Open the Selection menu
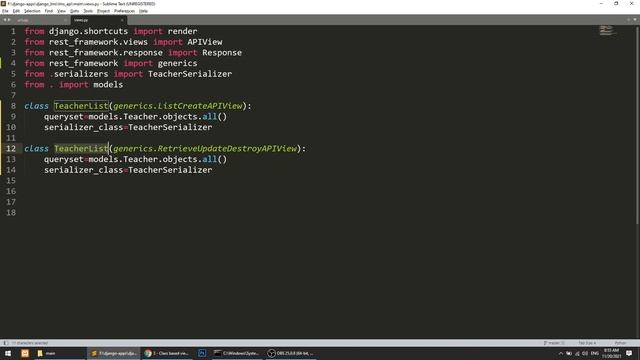640x360 pixels. [x=32, y=11]
